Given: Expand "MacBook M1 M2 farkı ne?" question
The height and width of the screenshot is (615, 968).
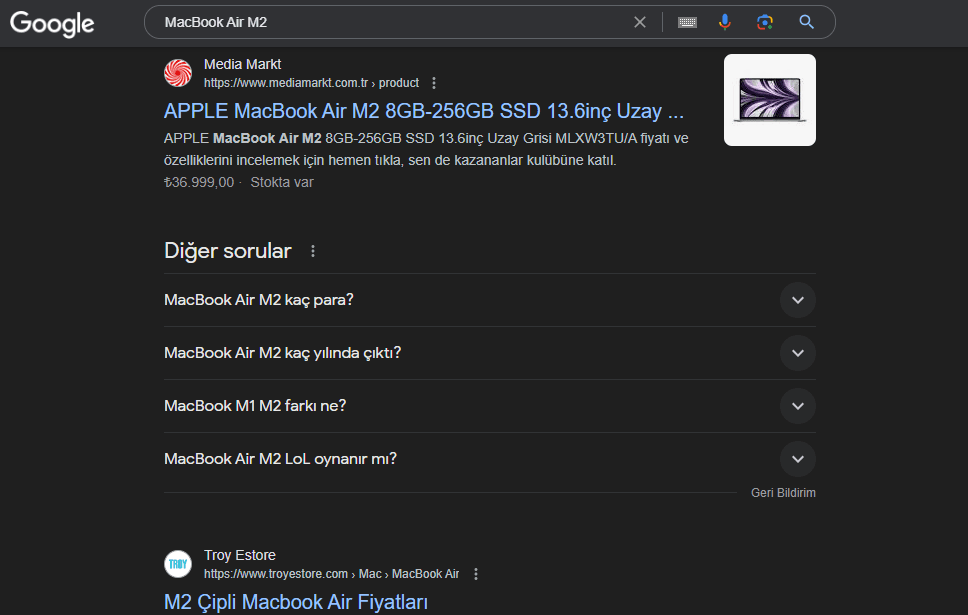Looking at the screenshot, I should tap(797, 406).
